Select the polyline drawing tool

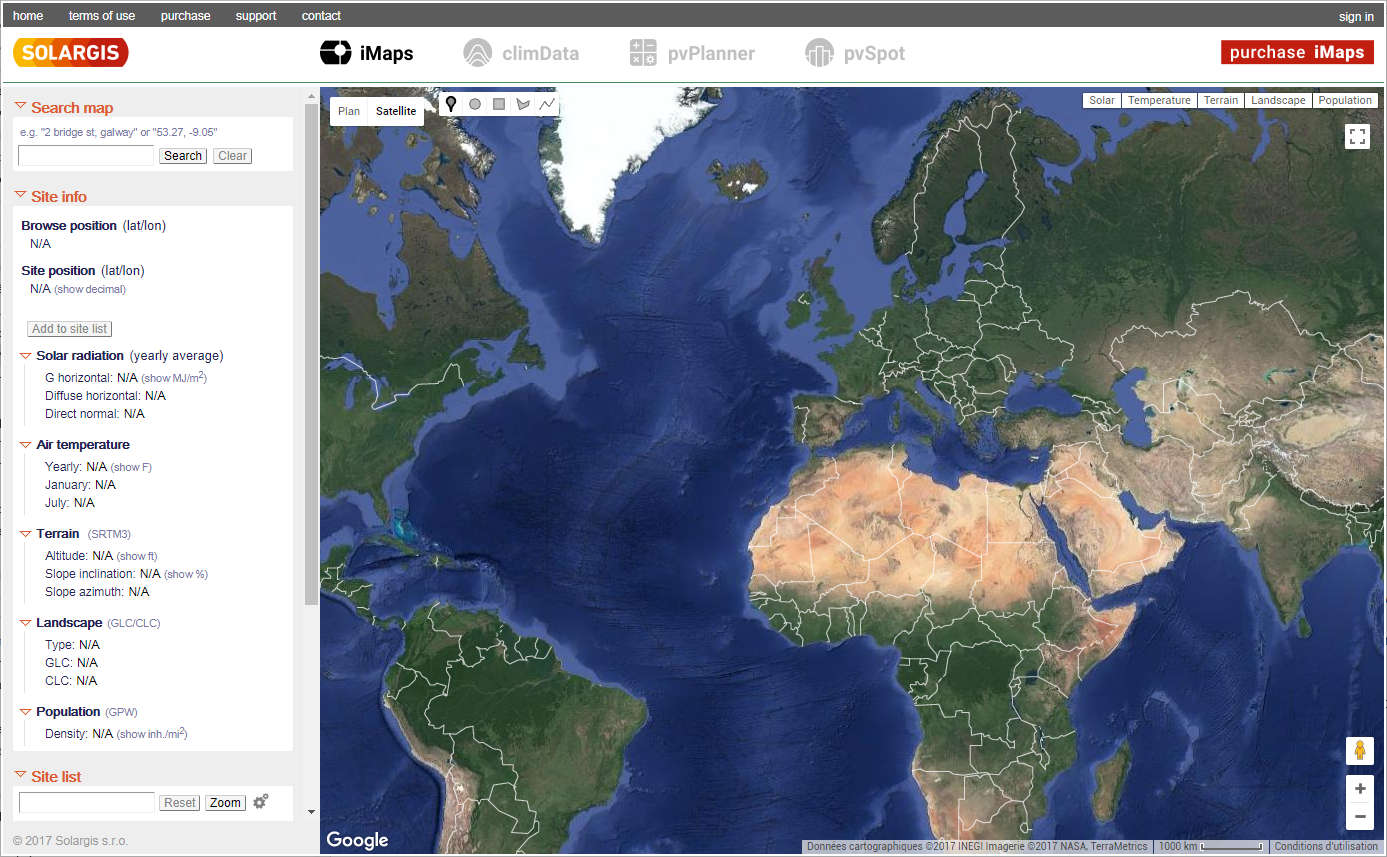pyautogui.click(x=547, y=104)
